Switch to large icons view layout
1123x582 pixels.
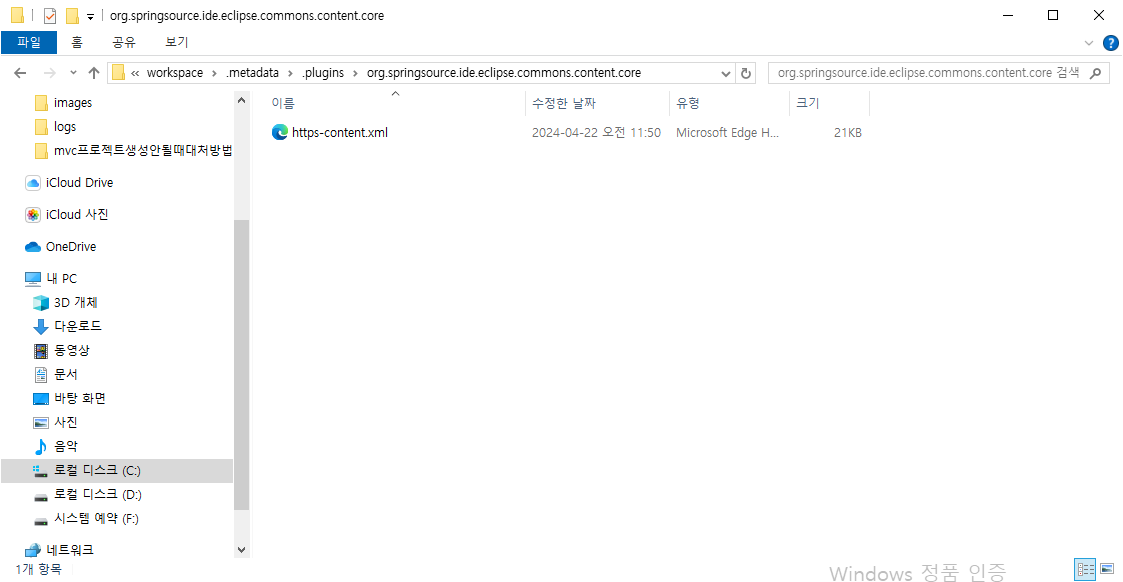click(1107, 570)
